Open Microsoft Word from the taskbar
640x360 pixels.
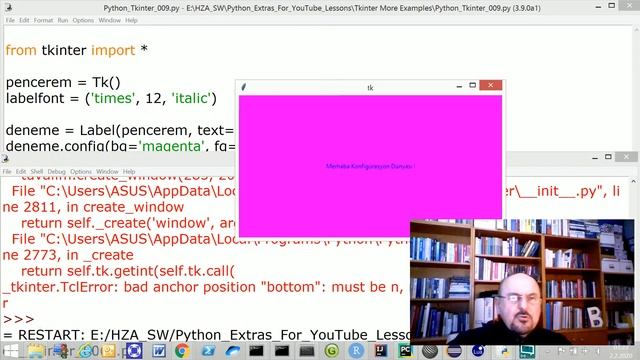[x=159, y=351]
